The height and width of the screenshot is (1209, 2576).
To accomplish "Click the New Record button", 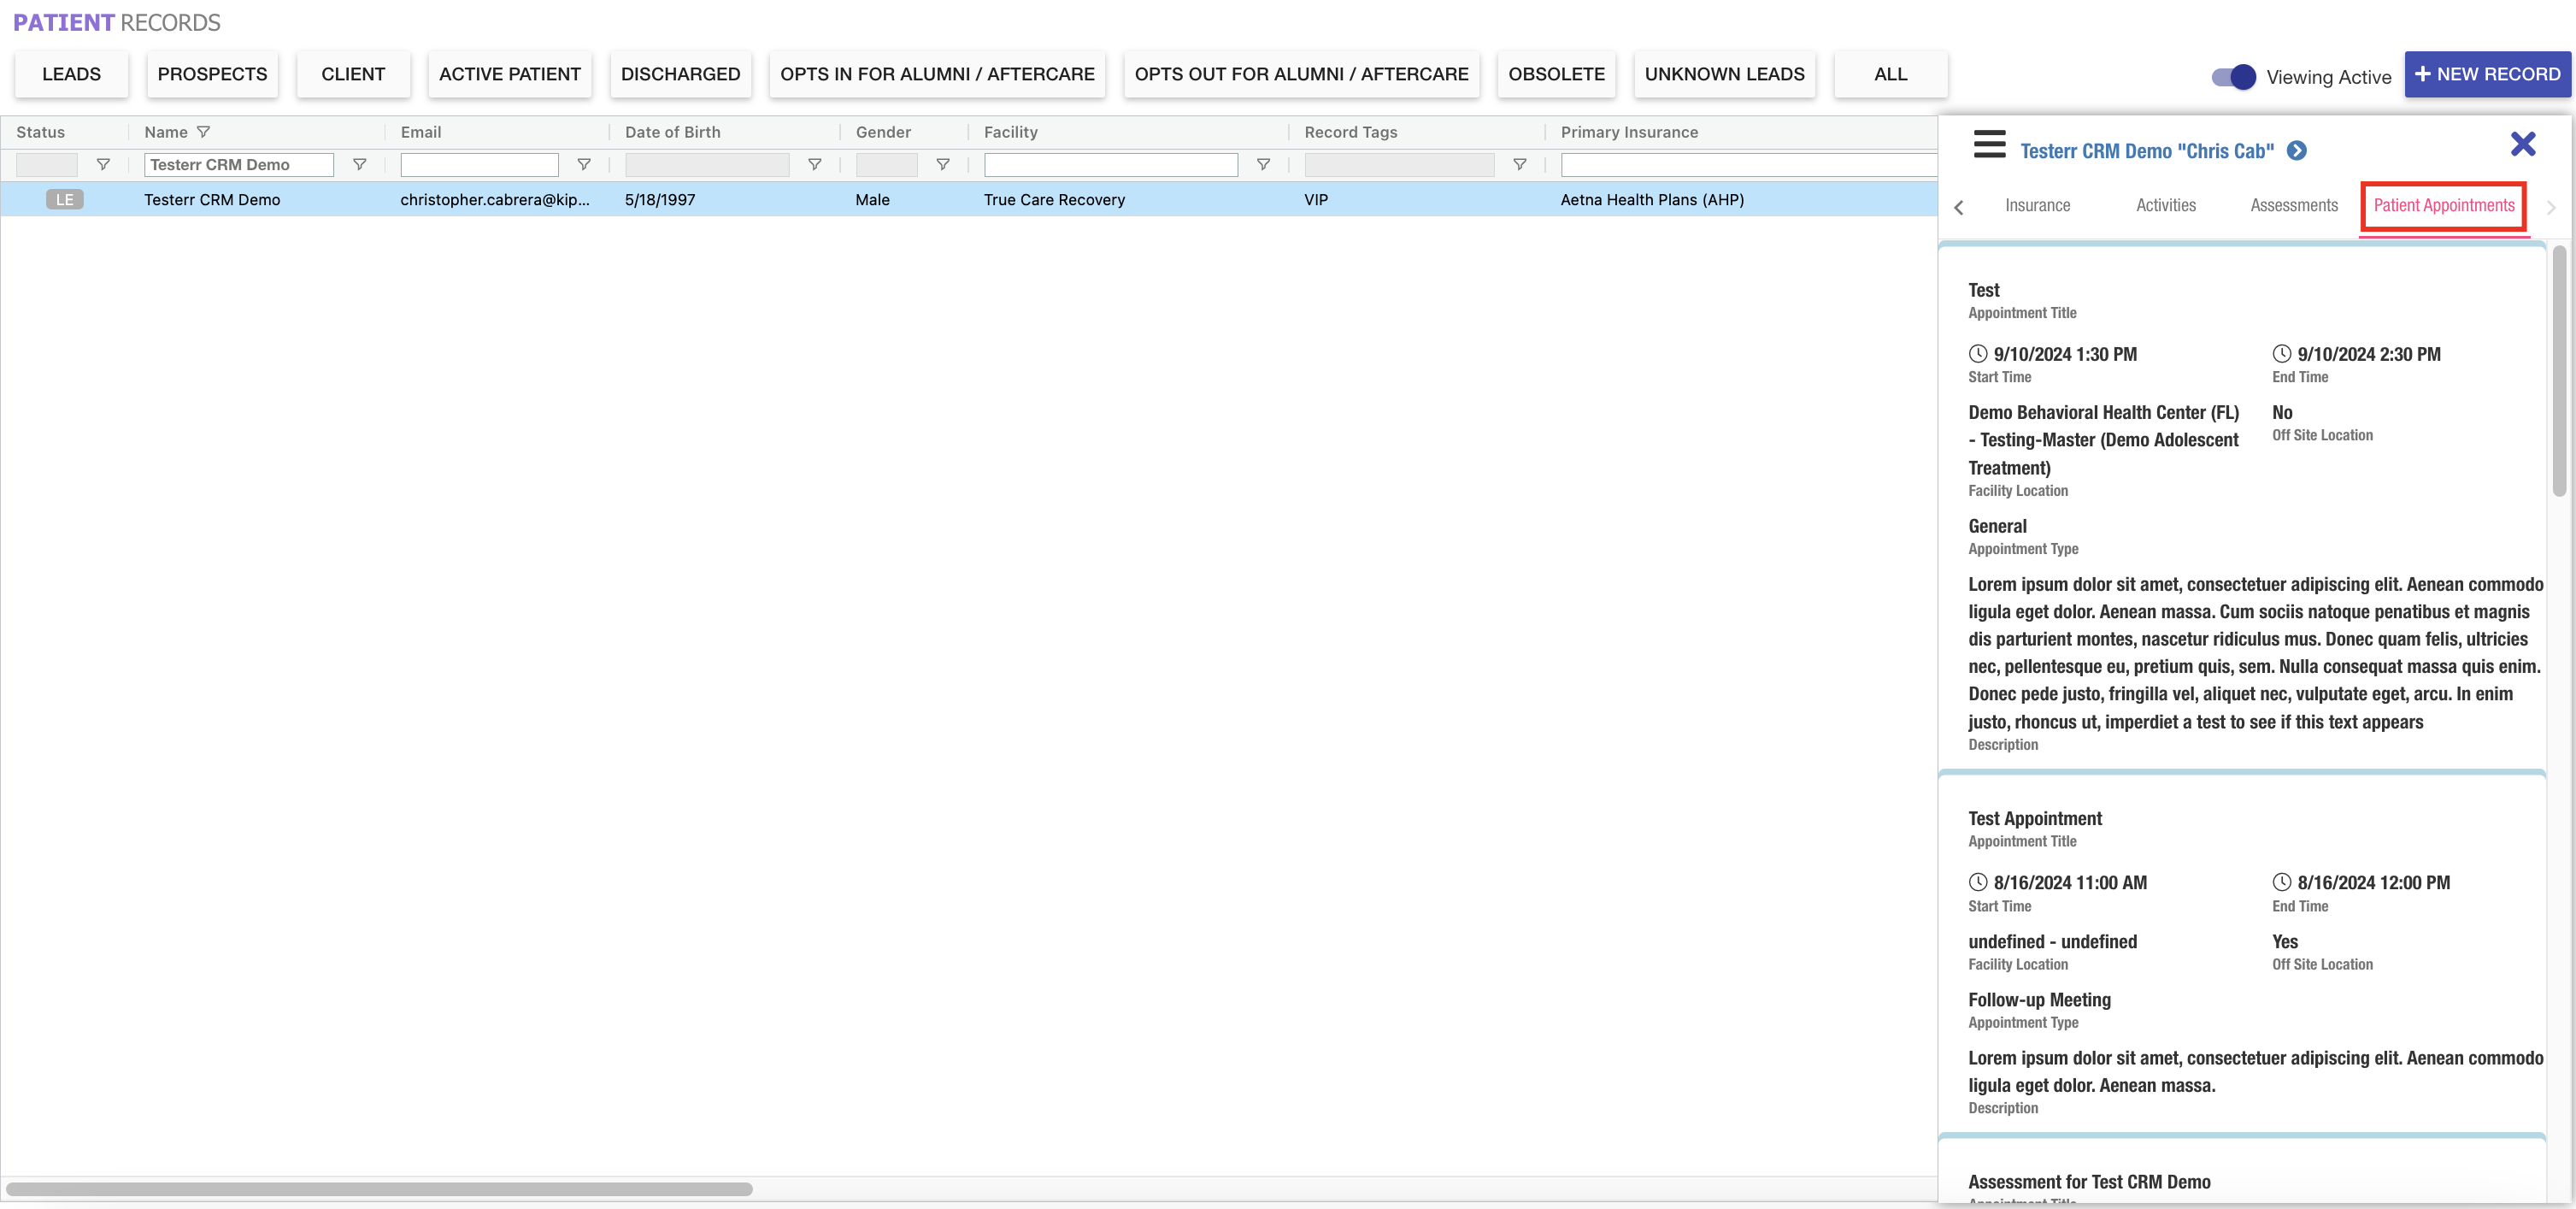I will (2487, 74).
